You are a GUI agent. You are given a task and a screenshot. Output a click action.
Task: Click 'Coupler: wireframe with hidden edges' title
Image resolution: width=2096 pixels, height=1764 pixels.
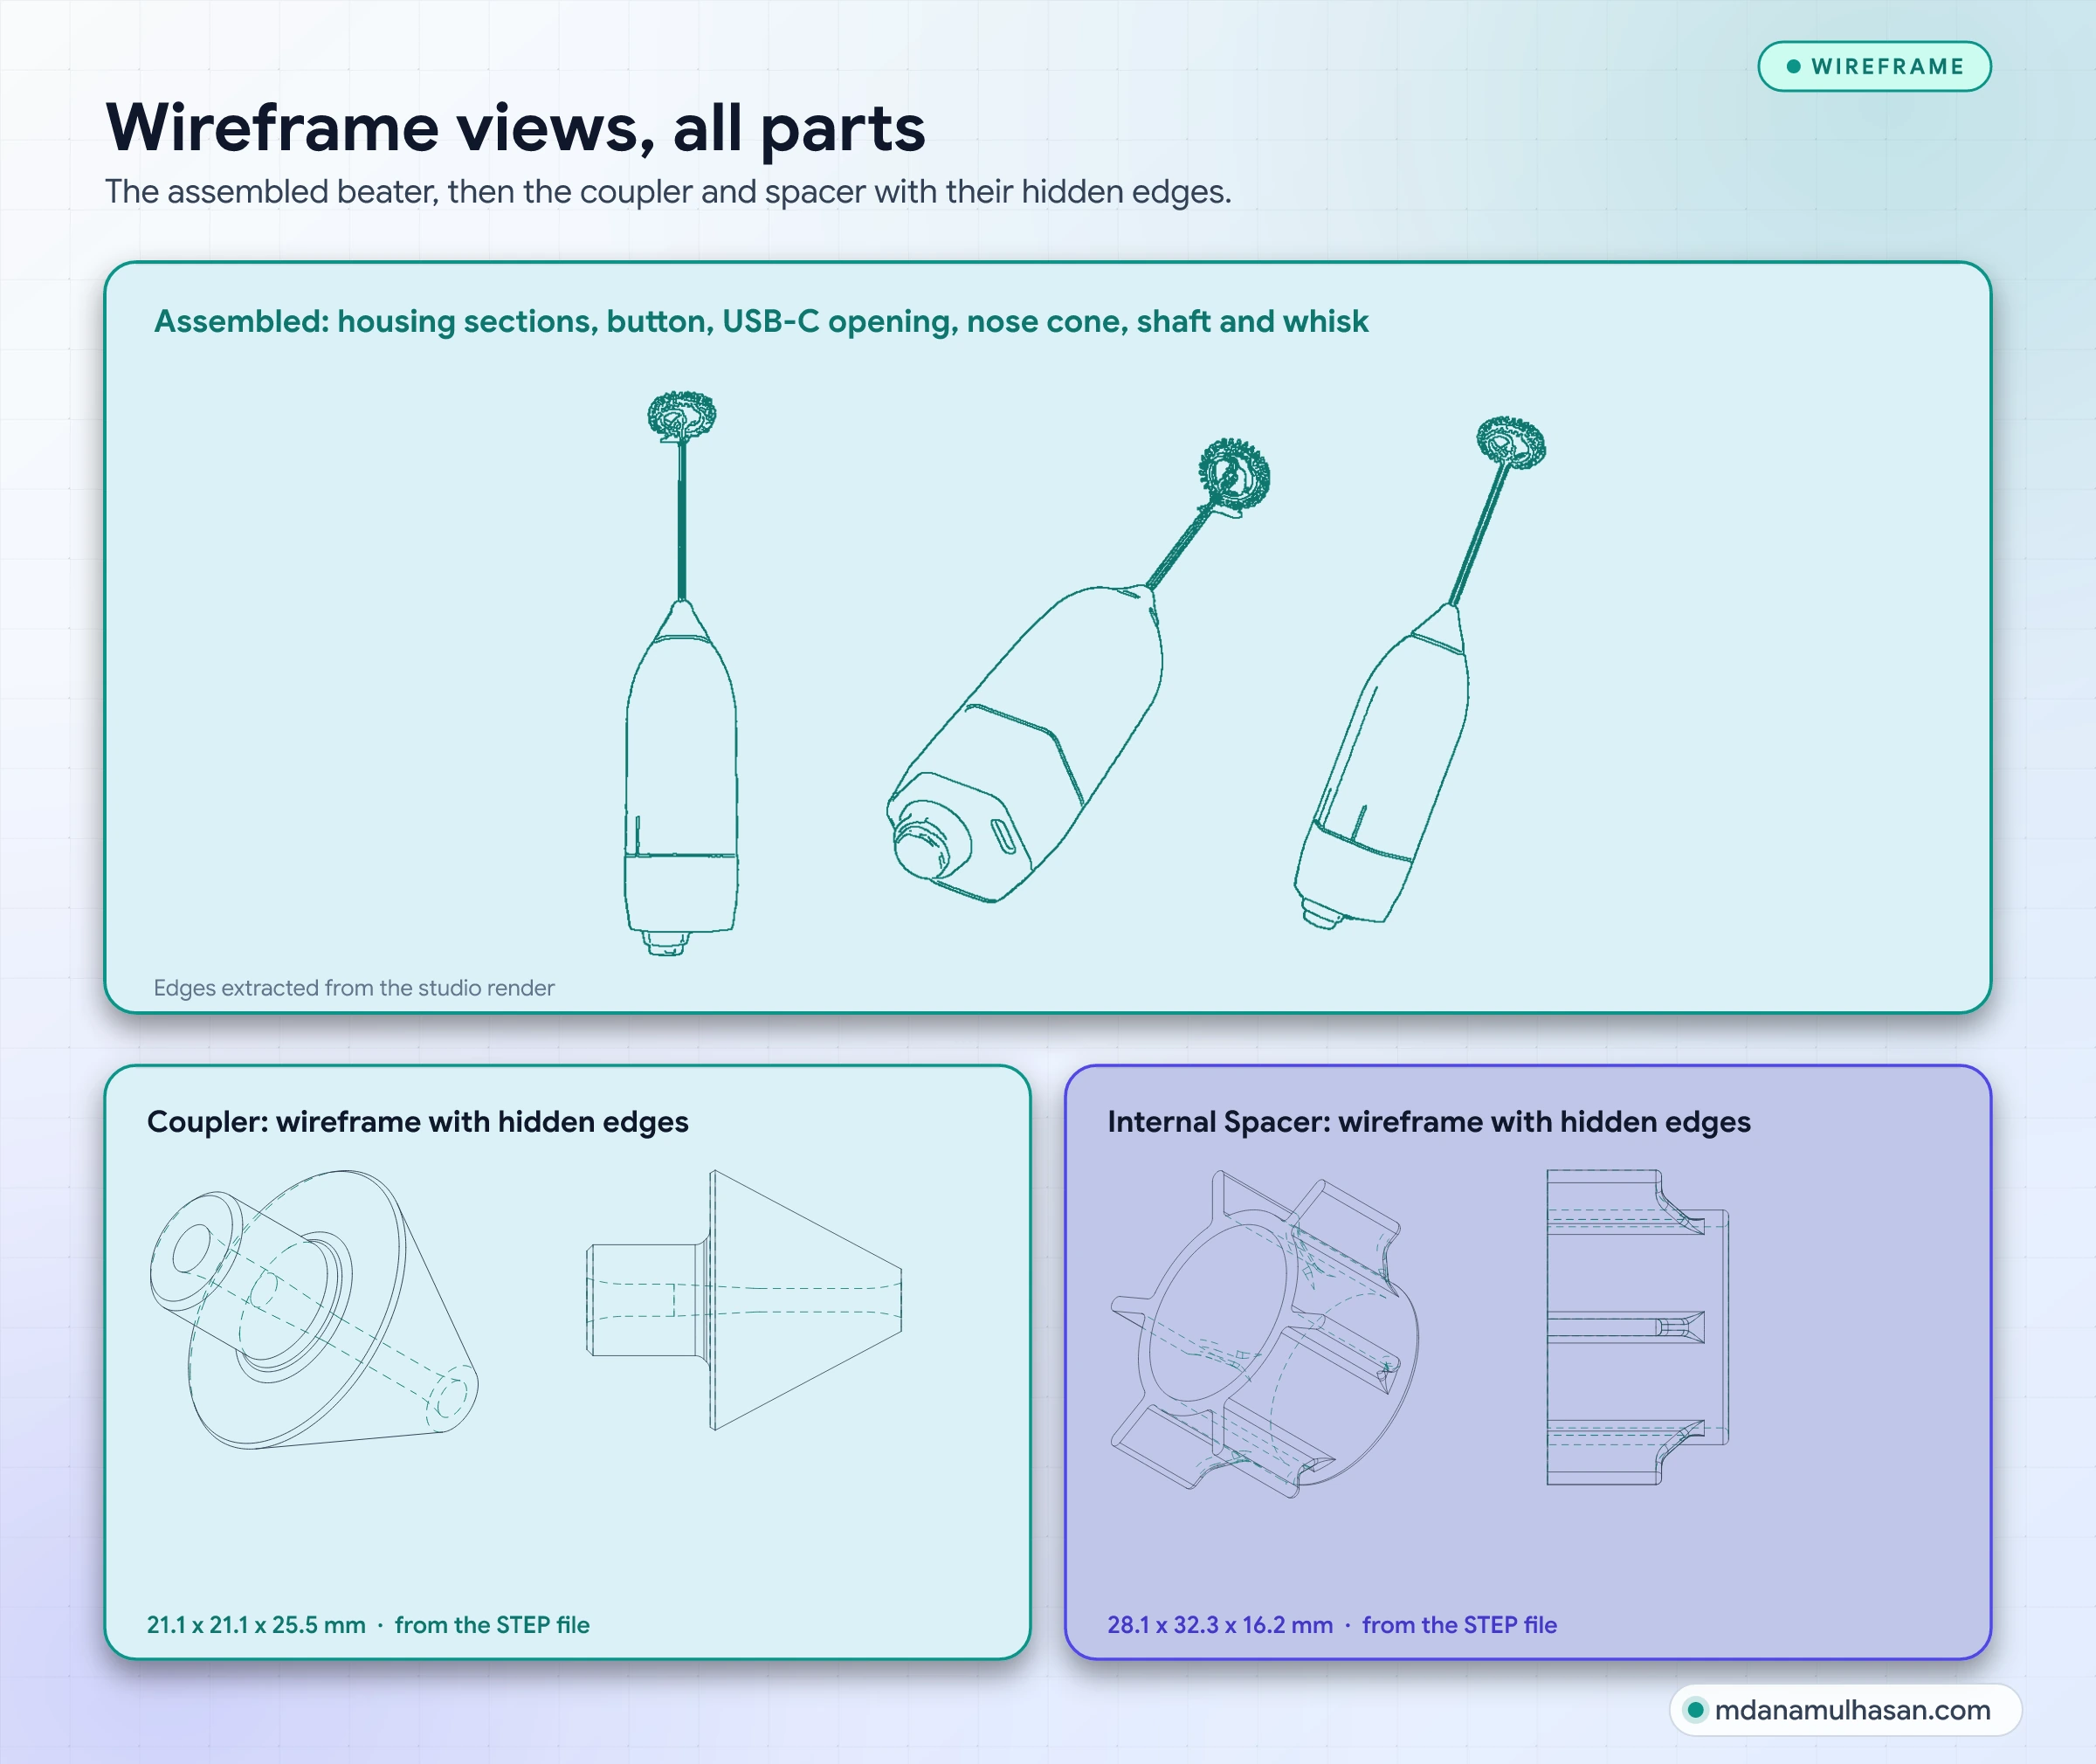[x=417, y=1122]
